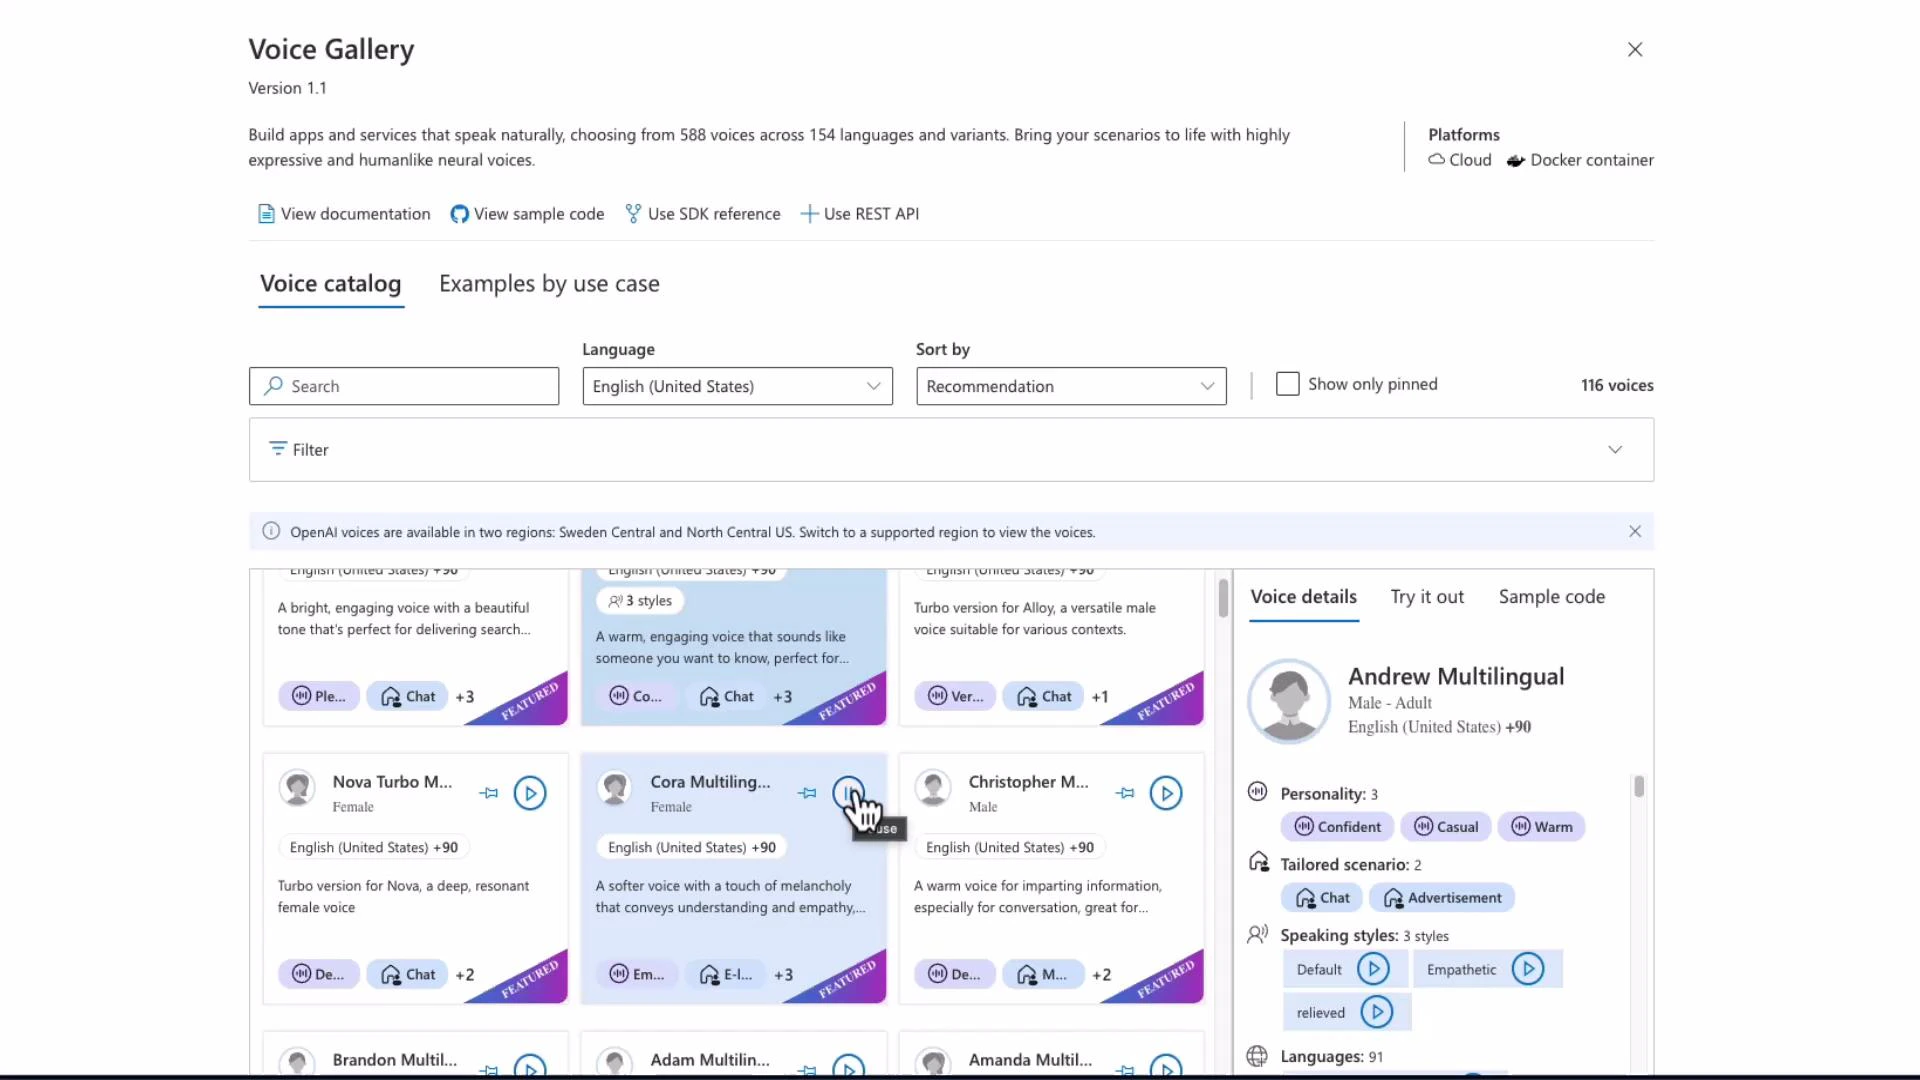Image resolution: width=1920 pixels, height=1080 pixels.
Task: Play the Empathetic speaking style sample
Action: pos(1529,969)
